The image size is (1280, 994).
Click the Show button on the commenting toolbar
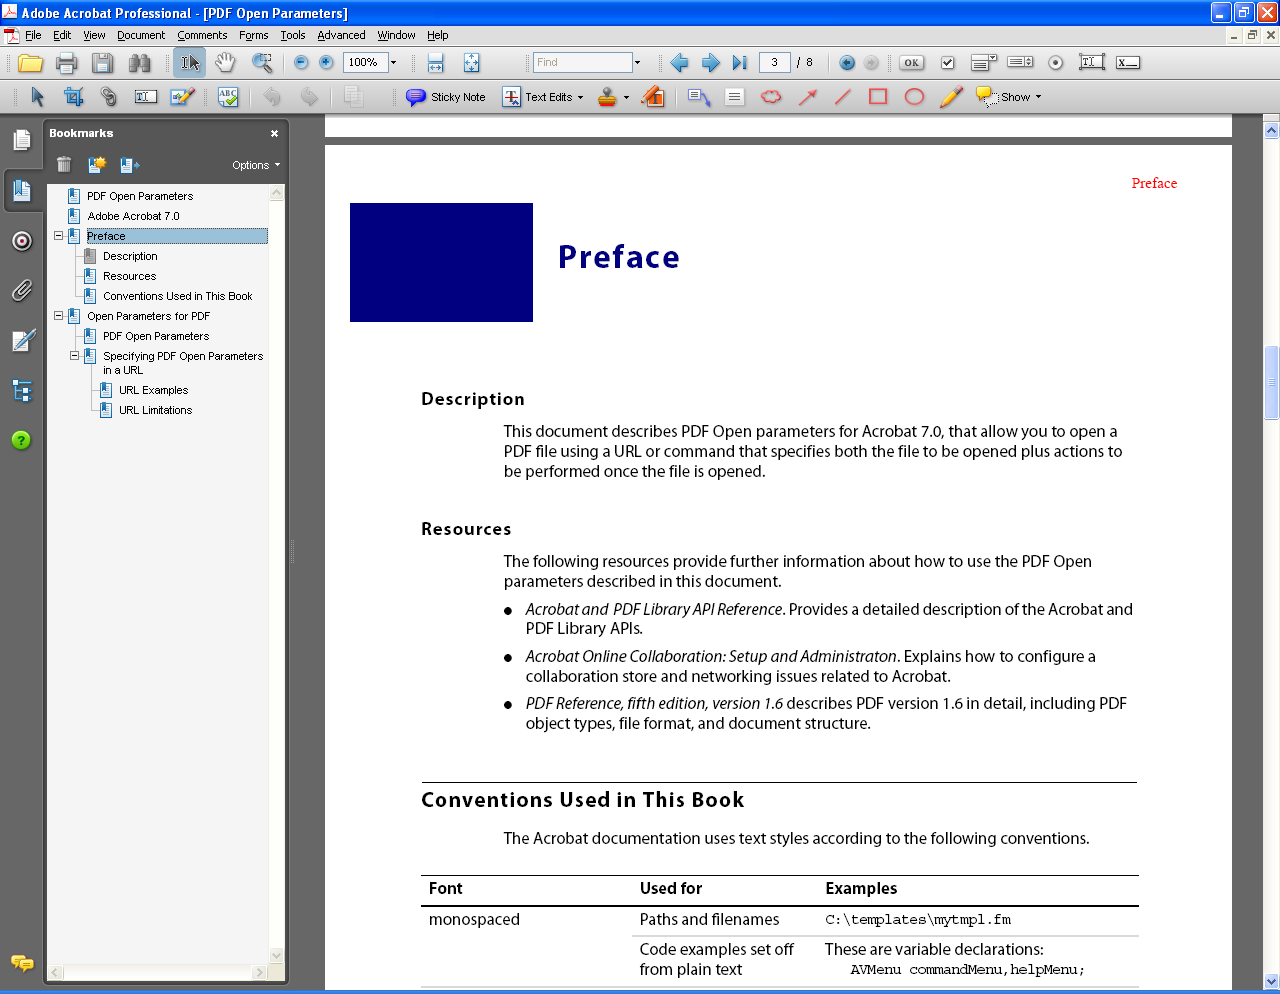click(x=1012, y=96)
